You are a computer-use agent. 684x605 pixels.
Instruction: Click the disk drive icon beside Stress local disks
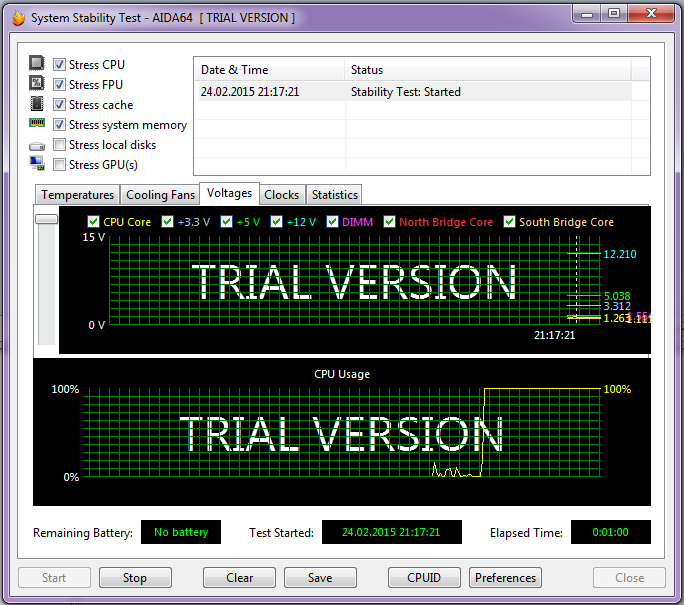pos(37,146)
